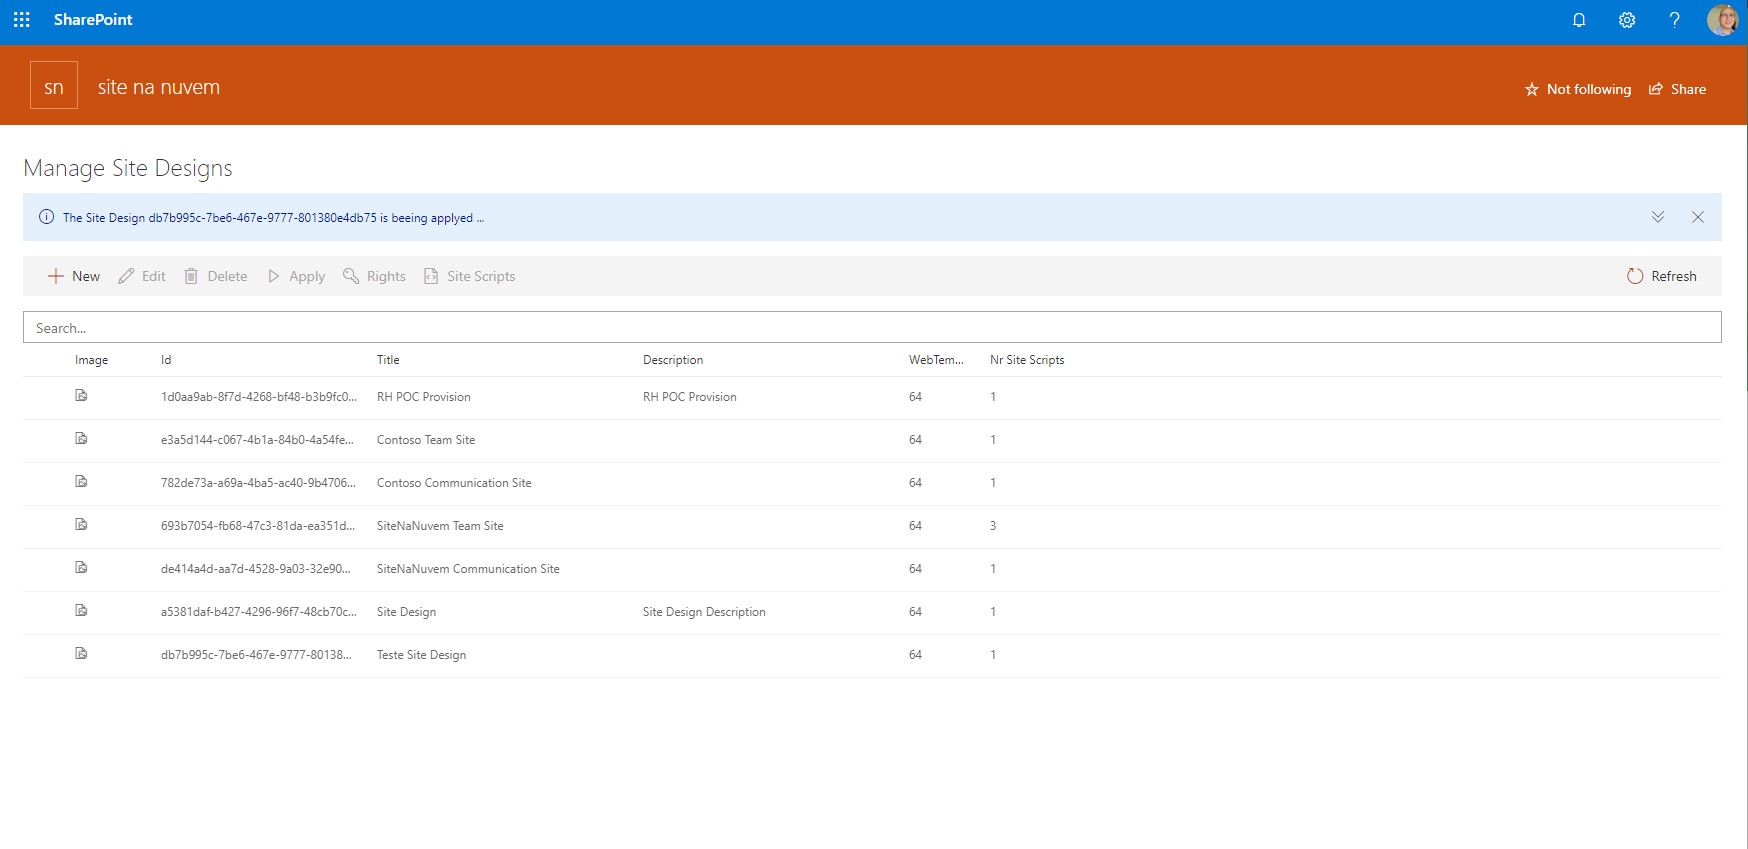Click Delete in the command bar
Viewport: 1748px width, 849px height.
(x=216, y=276)
